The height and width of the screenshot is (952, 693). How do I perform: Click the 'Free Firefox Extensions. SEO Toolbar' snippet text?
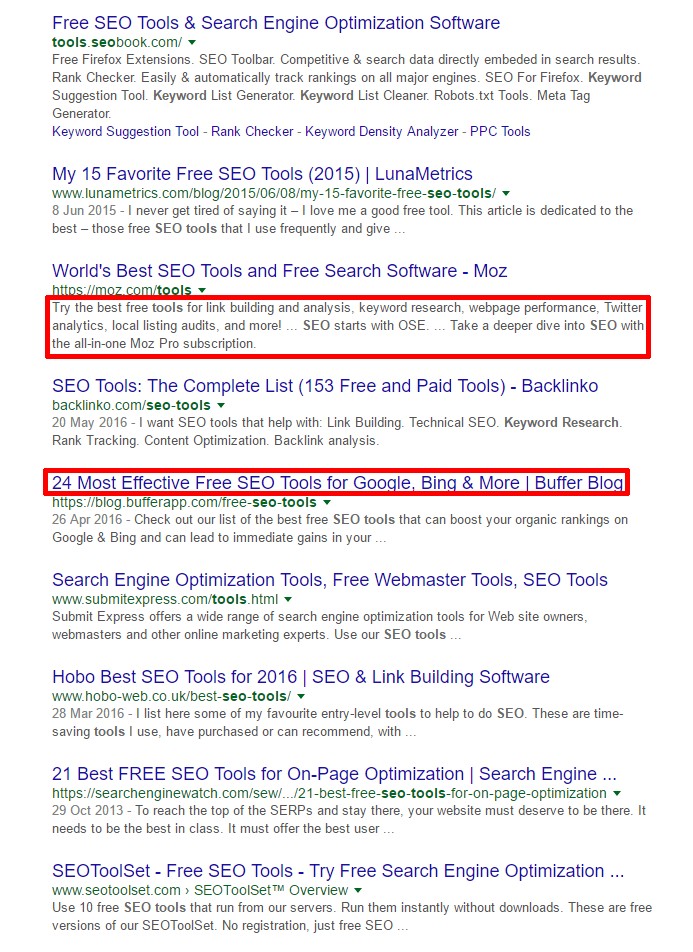tap(347, 87)
